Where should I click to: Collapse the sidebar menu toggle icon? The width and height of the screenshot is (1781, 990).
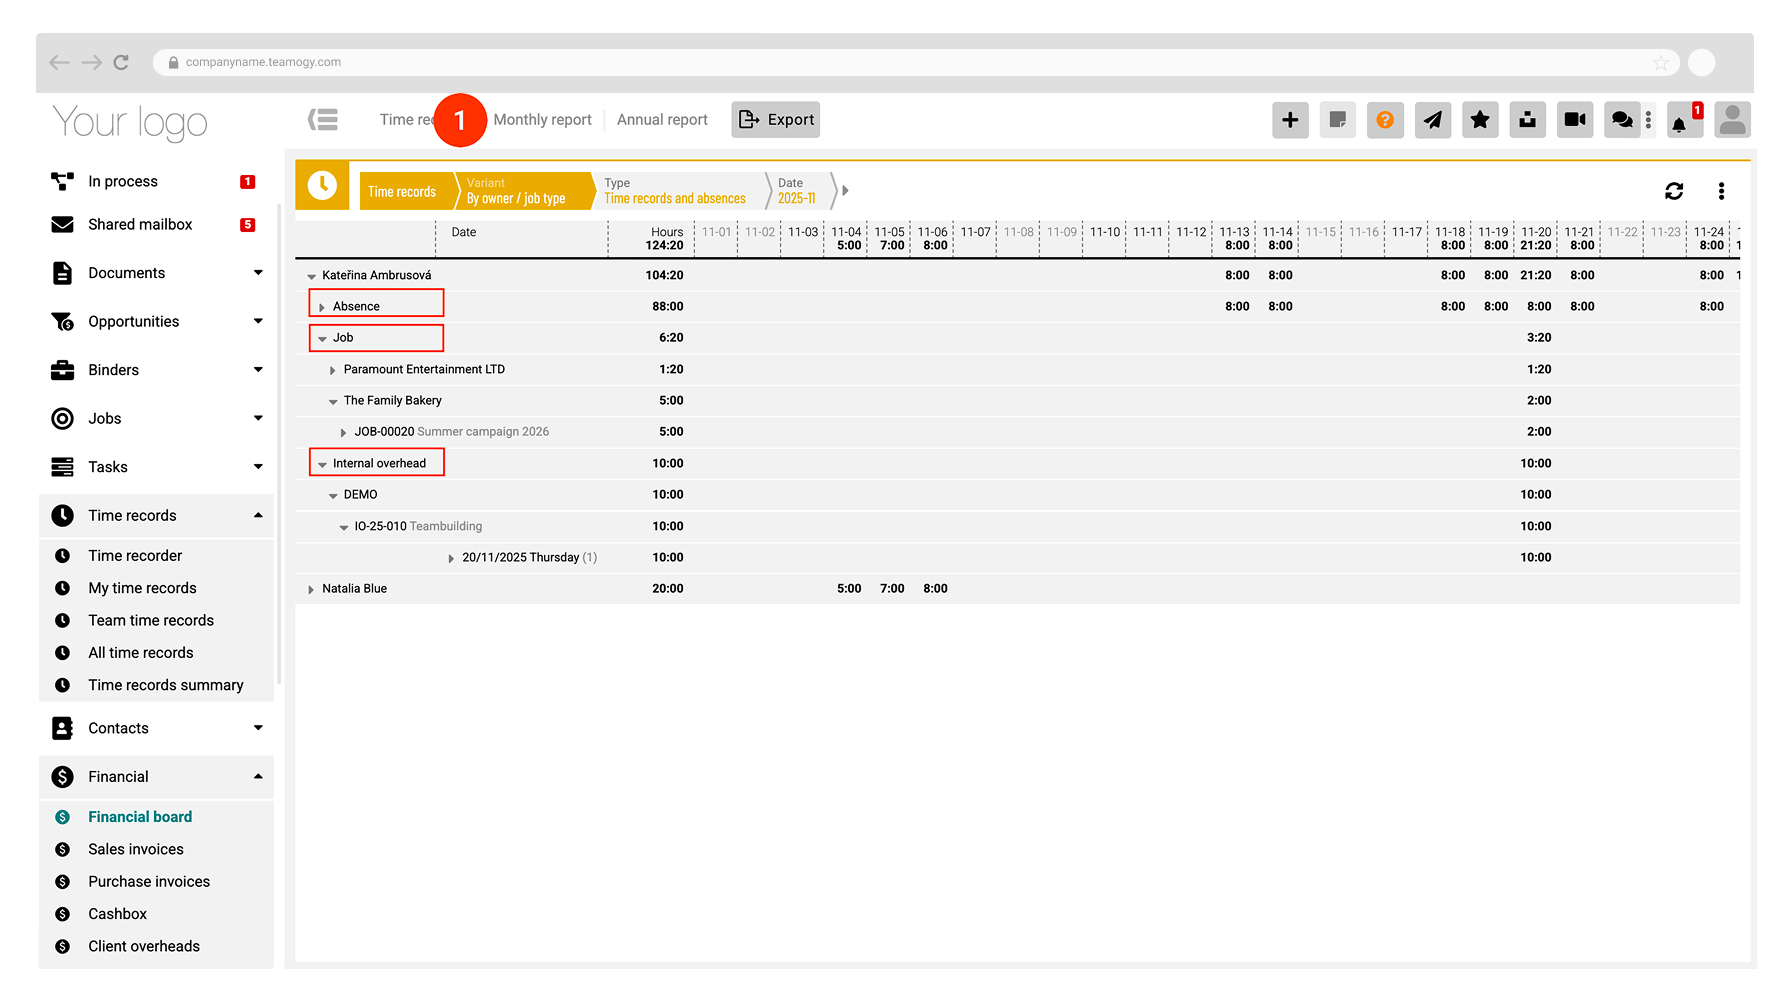(x=323, y=120)
